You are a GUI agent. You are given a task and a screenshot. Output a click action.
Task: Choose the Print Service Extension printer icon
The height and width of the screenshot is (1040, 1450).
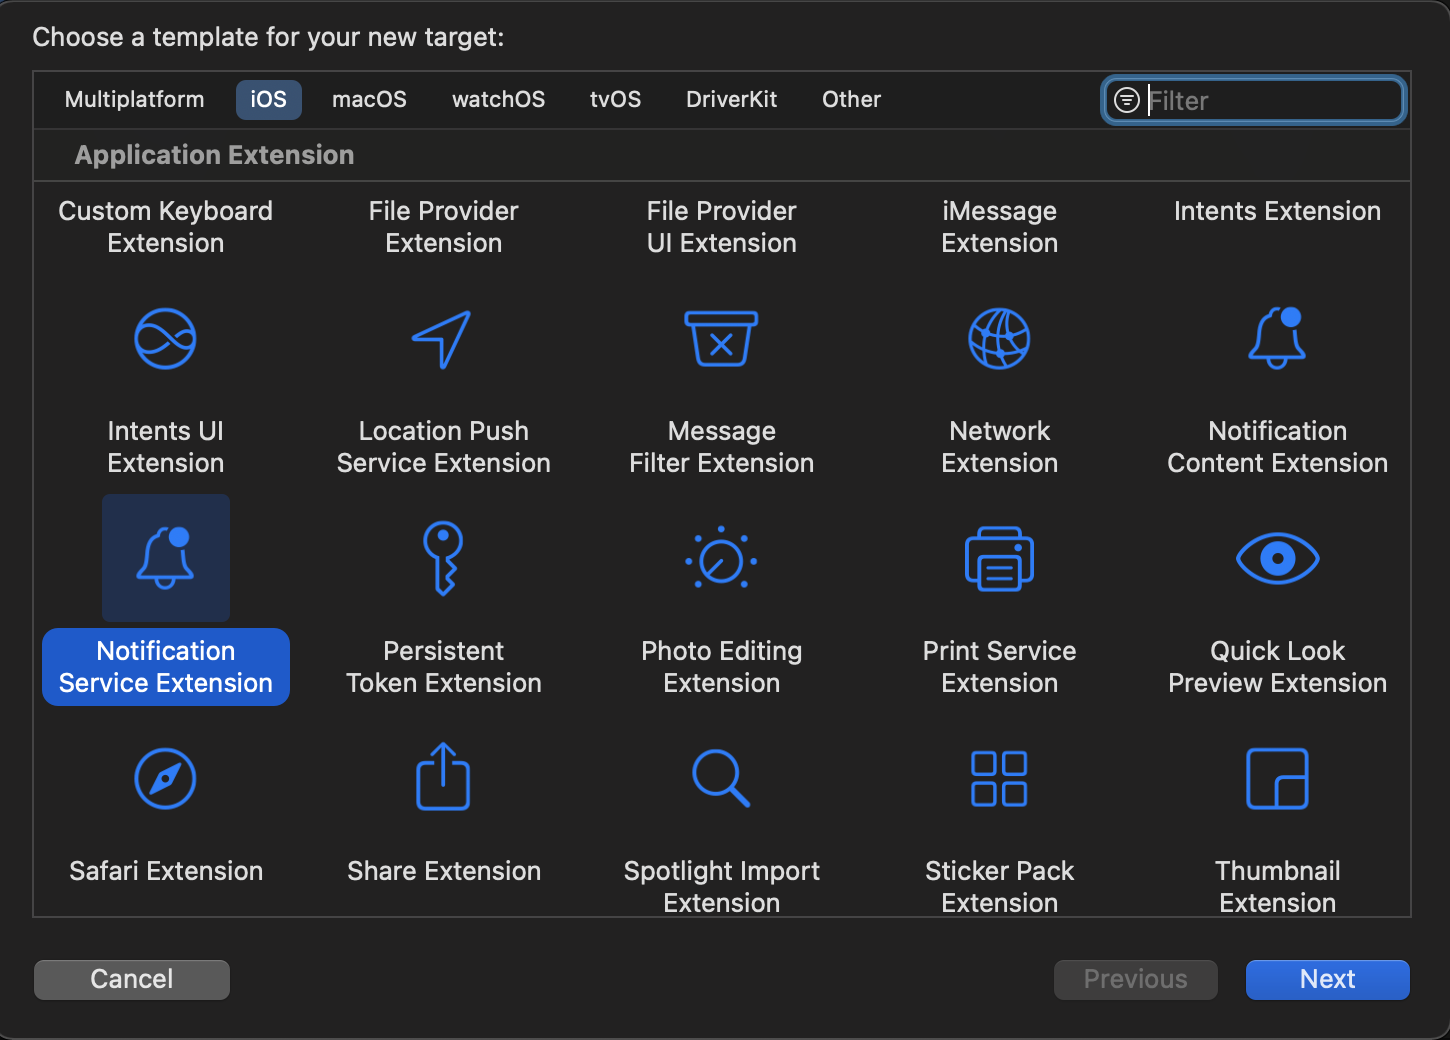tap(999, 558)
